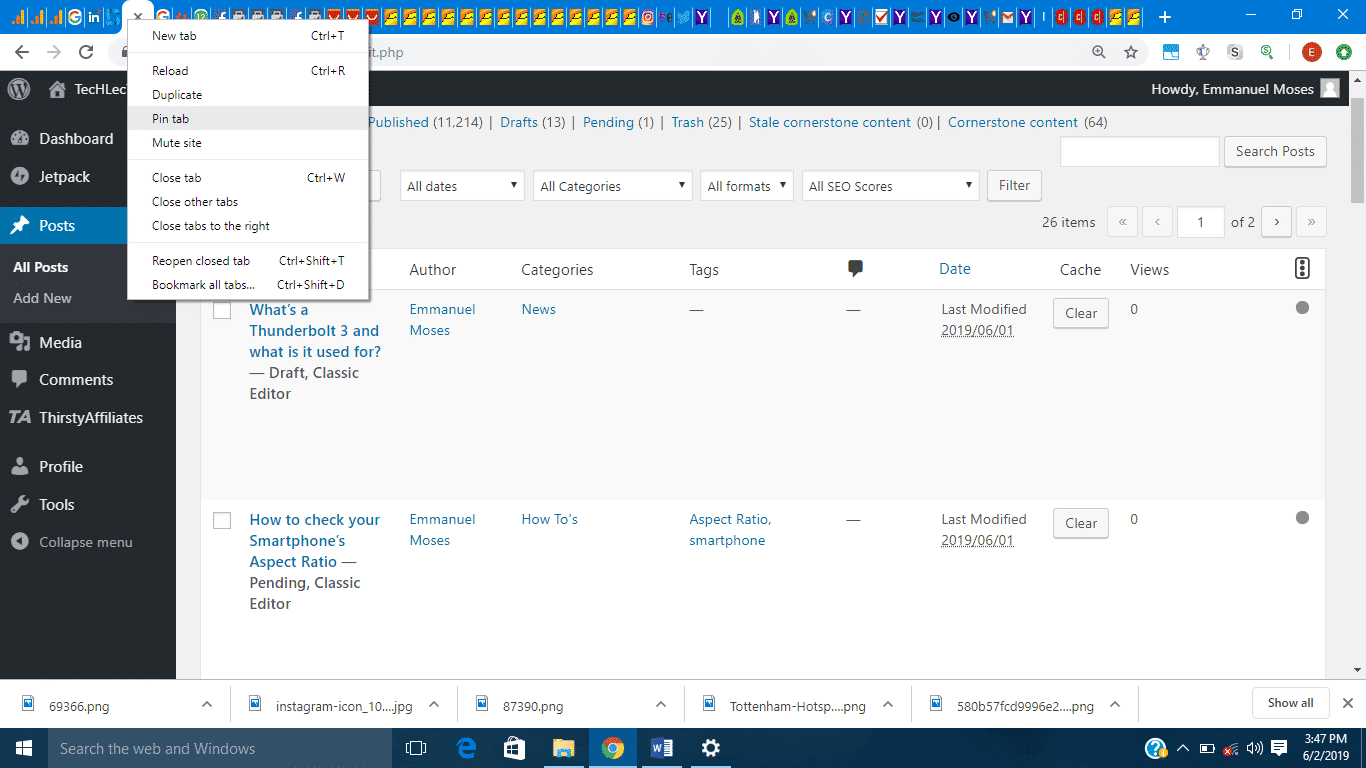The width and height of the screenshot is (1366, 768).
Task: Click the SEO score dot in Aspect Ratio row
Action: (1302, 518)
